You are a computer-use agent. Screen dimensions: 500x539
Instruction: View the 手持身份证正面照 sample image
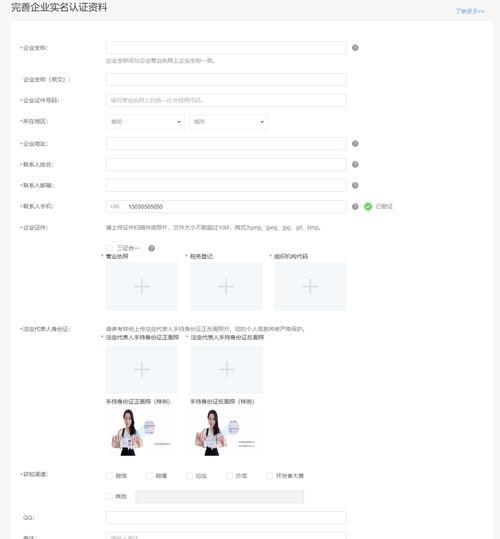point(140,432)
